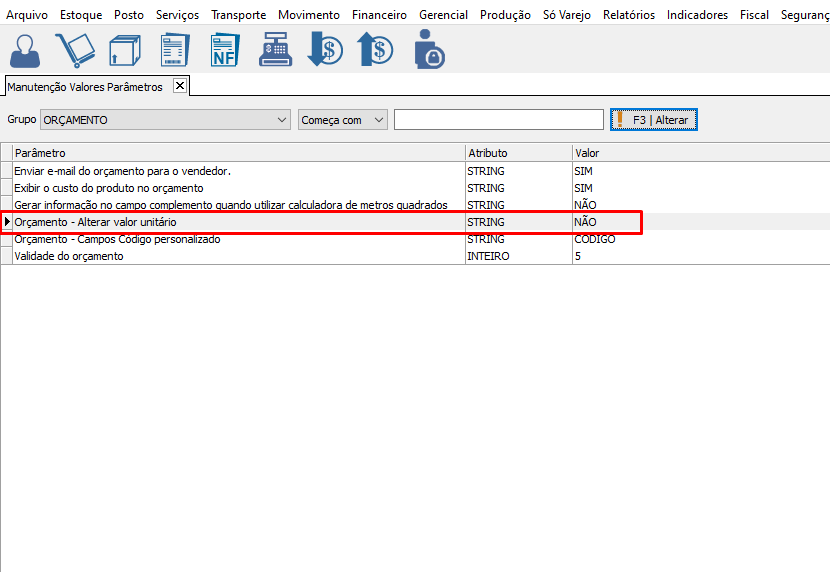Click the money down-arrow icon
This screenshot has height=572, width=830.
pyautogui.click(x=325, y=50)
